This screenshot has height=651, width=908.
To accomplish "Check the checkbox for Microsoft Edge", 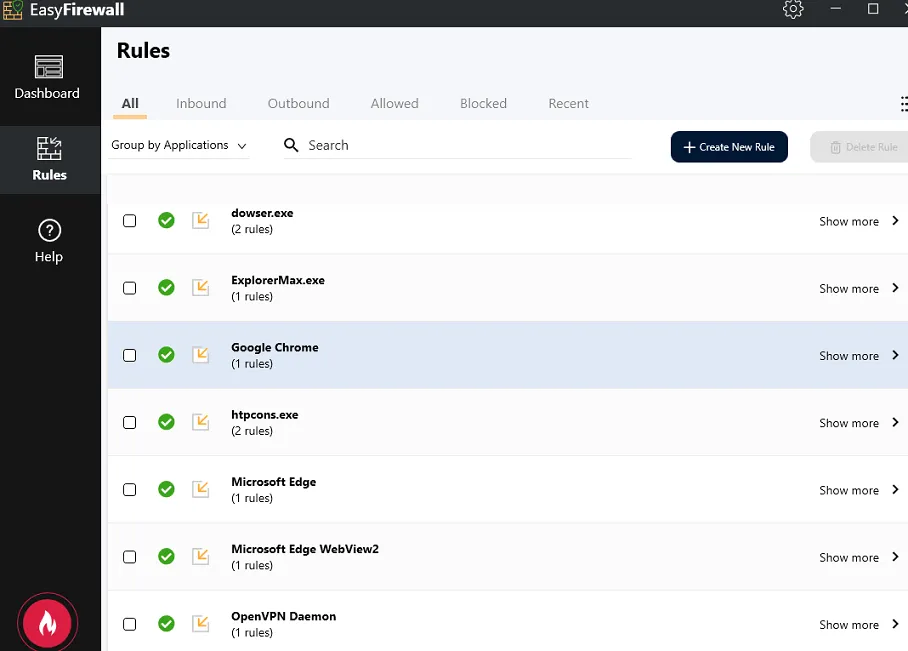I will click(129, 489).
